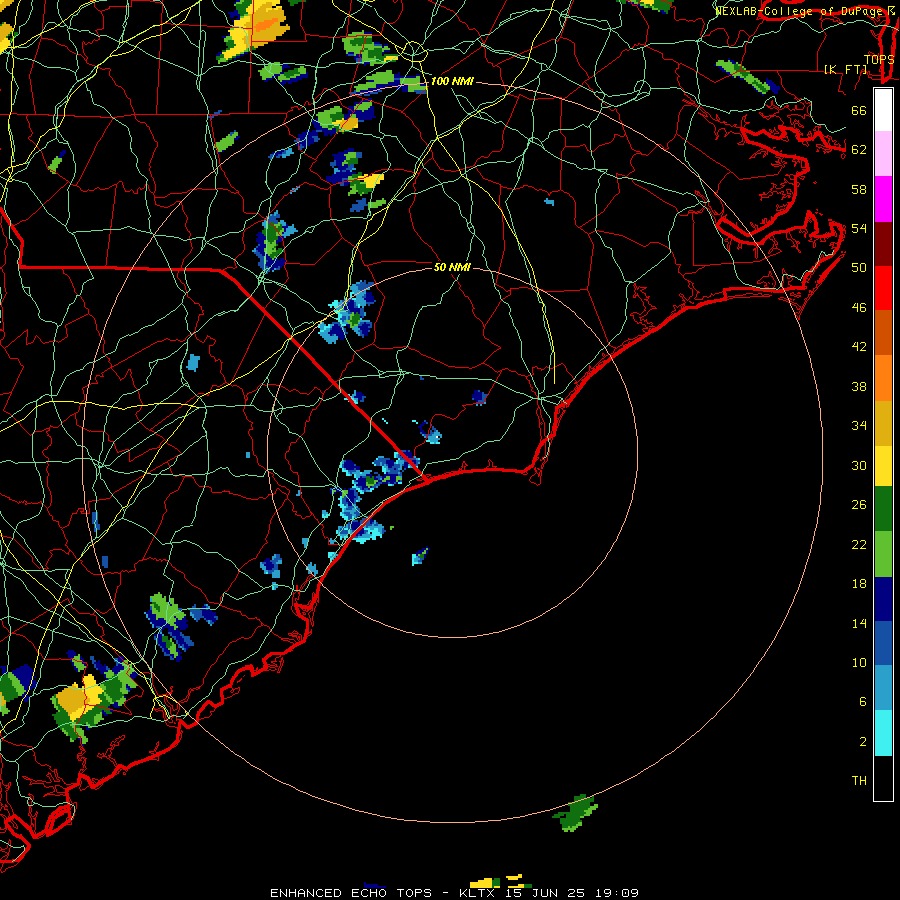Pick the navy blue legend swatch below 18
Screen dimensions: 900x900
[883, 599]
